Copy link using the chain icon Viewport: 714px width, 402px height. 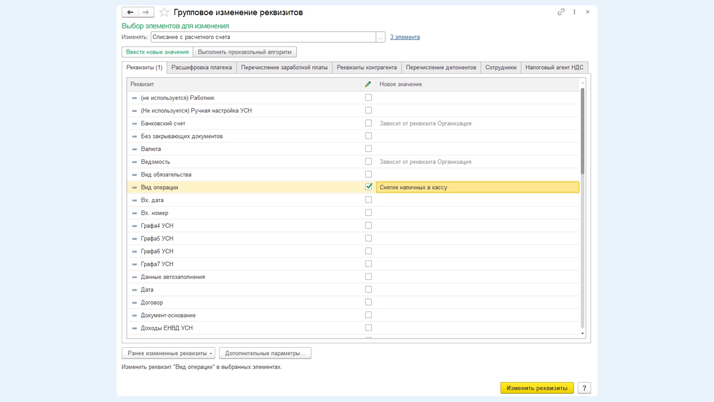[561, 12]
